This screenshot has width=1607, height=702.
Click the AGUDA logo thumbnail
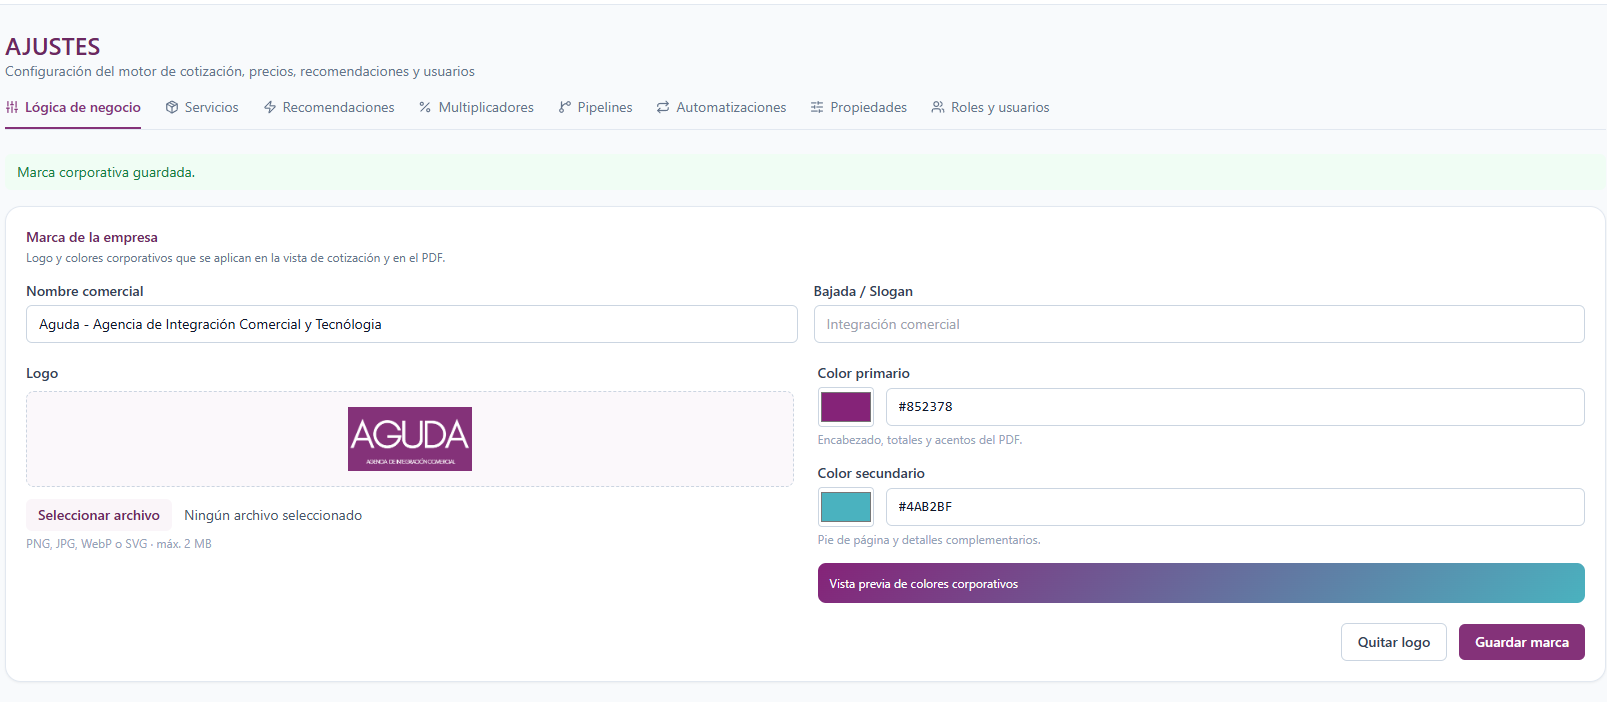(x=410, y=439)
